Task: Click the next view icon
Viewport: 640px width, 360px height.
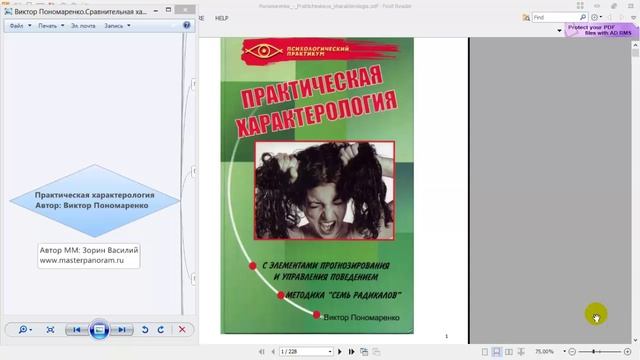Action: point(376,351)
